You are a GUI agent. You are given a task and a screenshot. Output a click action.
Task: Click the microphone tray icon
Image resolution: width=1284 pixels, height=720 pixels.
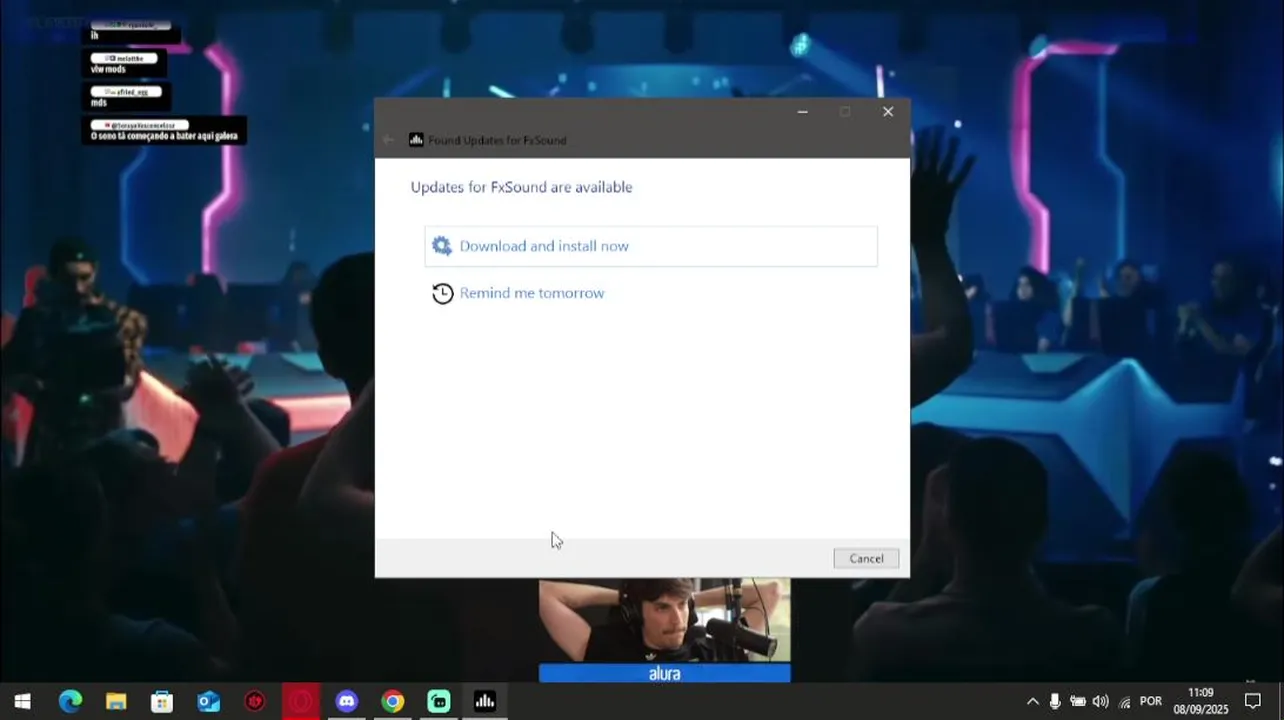click(1055, 702)
